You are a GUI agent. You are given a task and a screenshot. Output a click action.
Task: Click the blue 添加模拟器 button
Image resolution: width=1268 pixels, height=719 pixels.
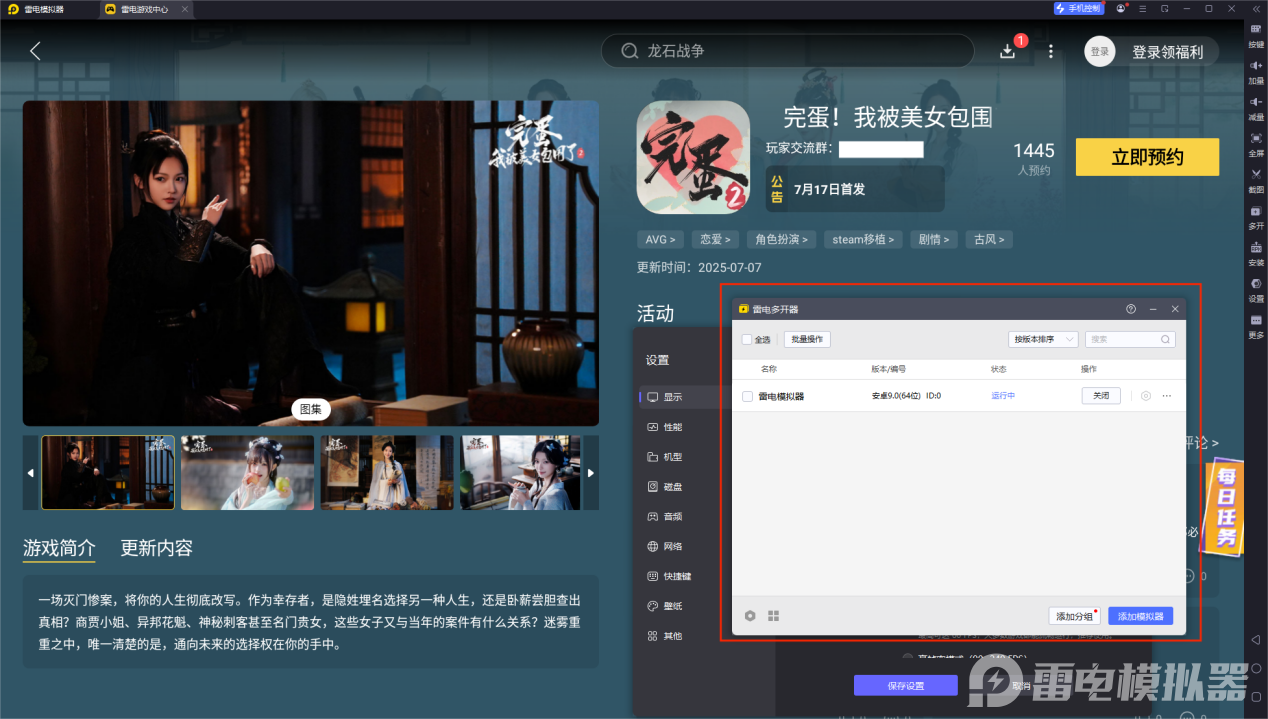(x=1140, y=616)
